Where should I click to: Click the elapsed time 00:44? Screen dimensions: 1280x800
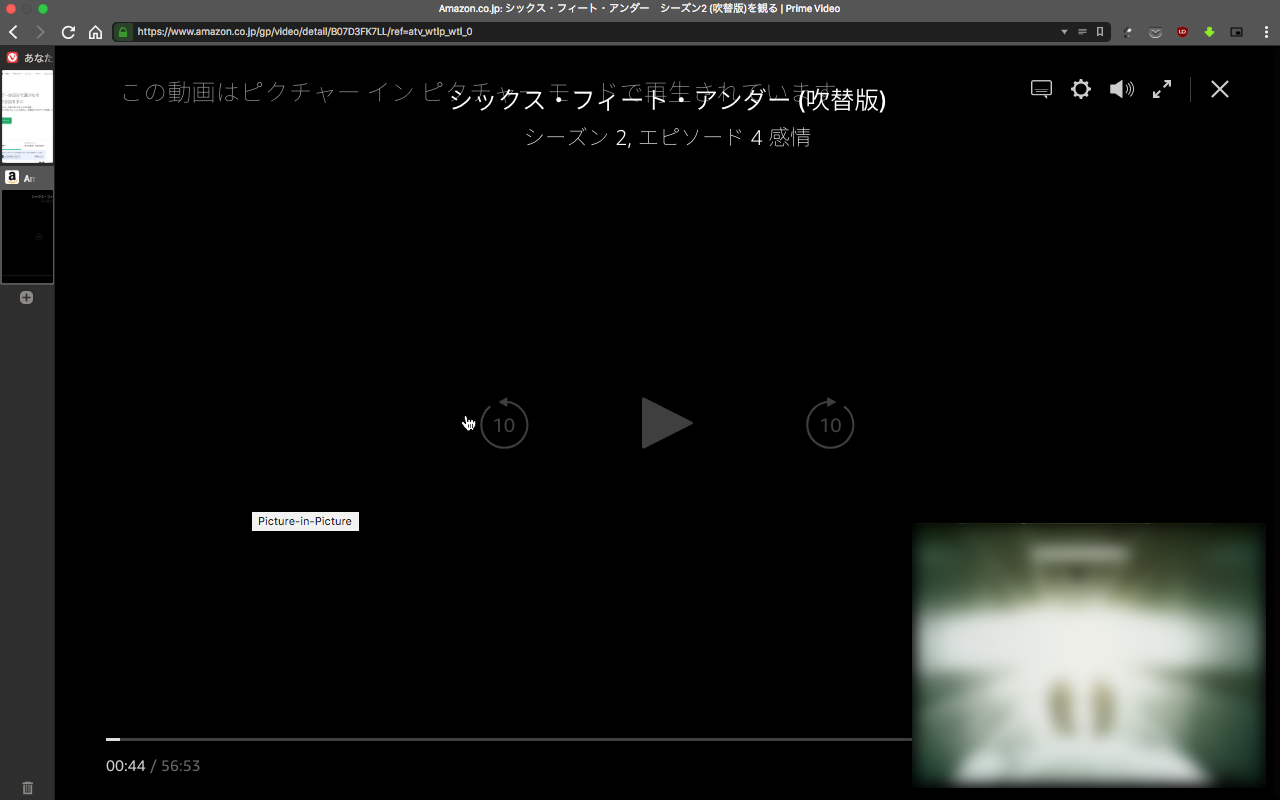[126, 766]
